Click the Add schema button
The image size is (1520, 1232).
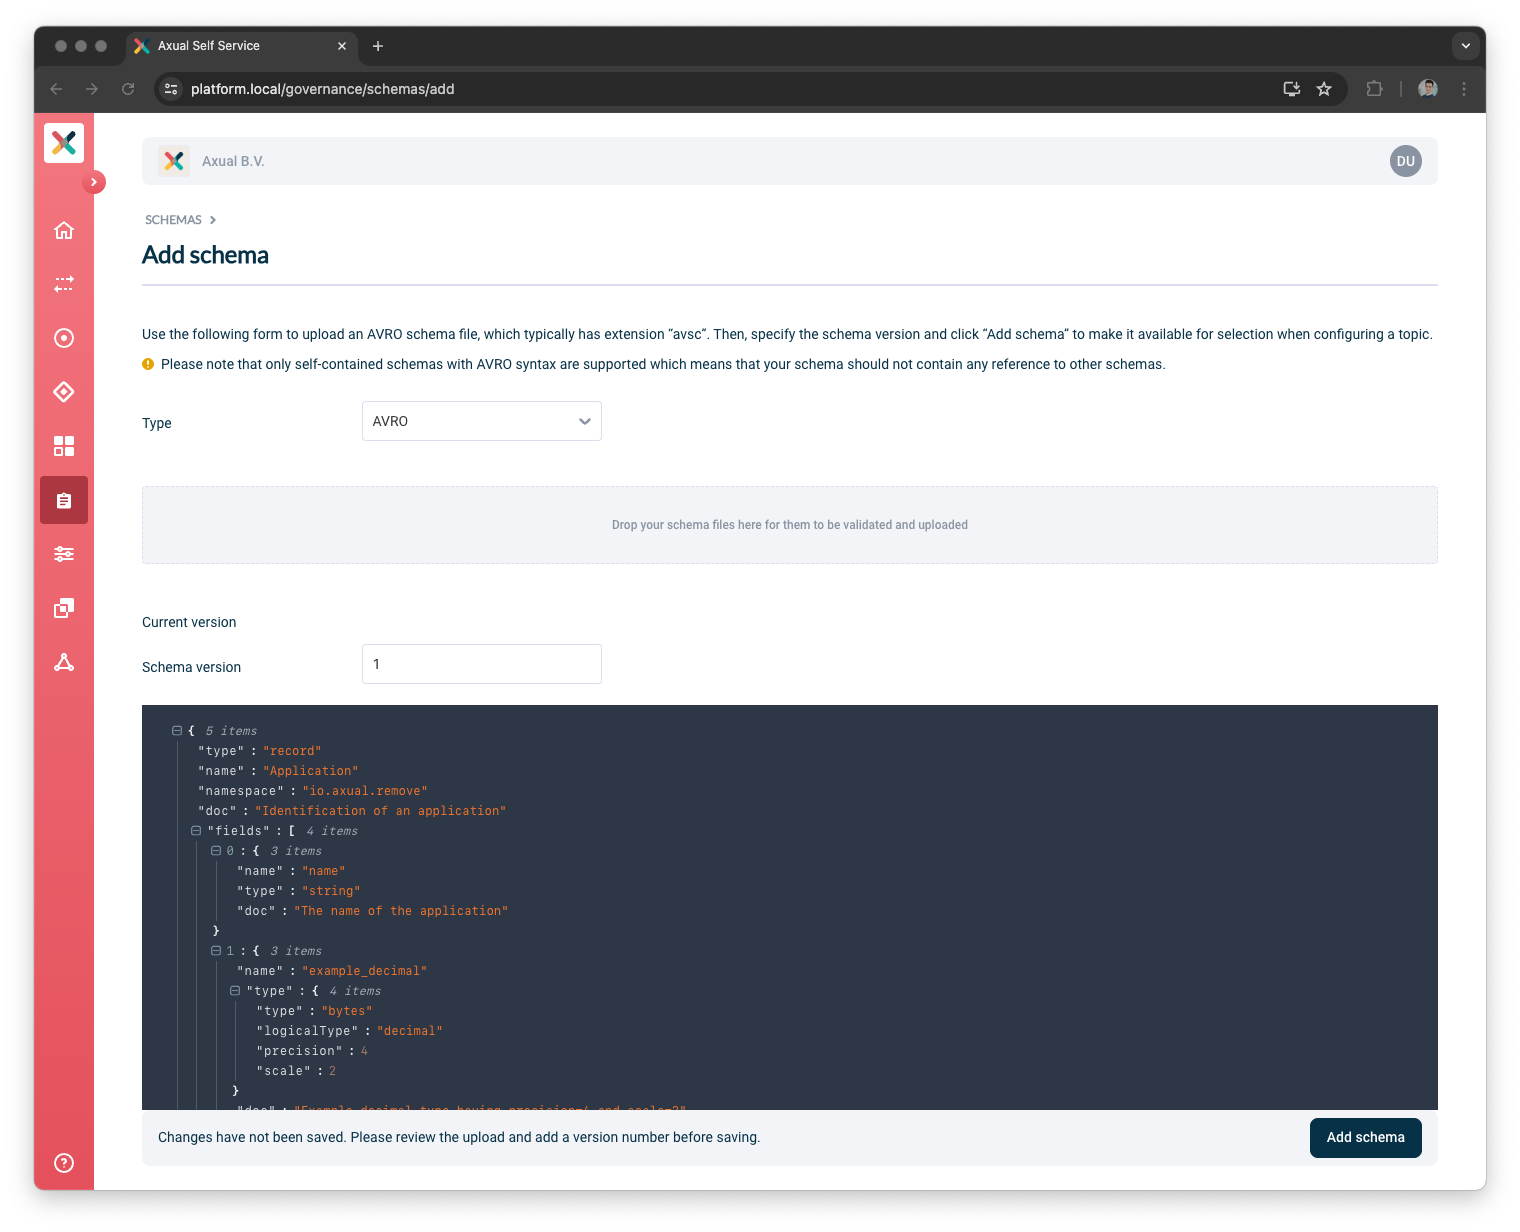(1366, 1138)
